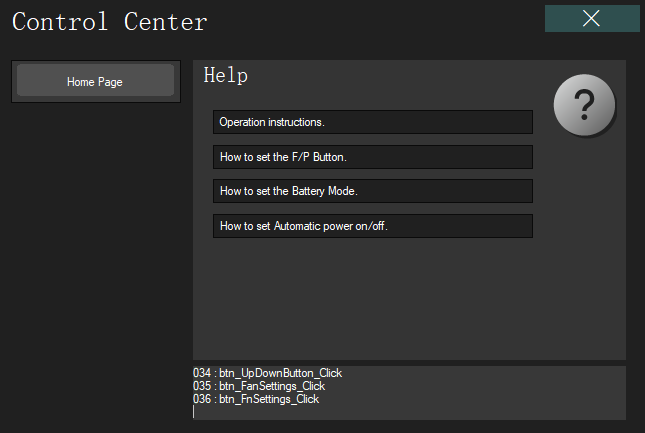Go to the Home Page

[95, 82]
